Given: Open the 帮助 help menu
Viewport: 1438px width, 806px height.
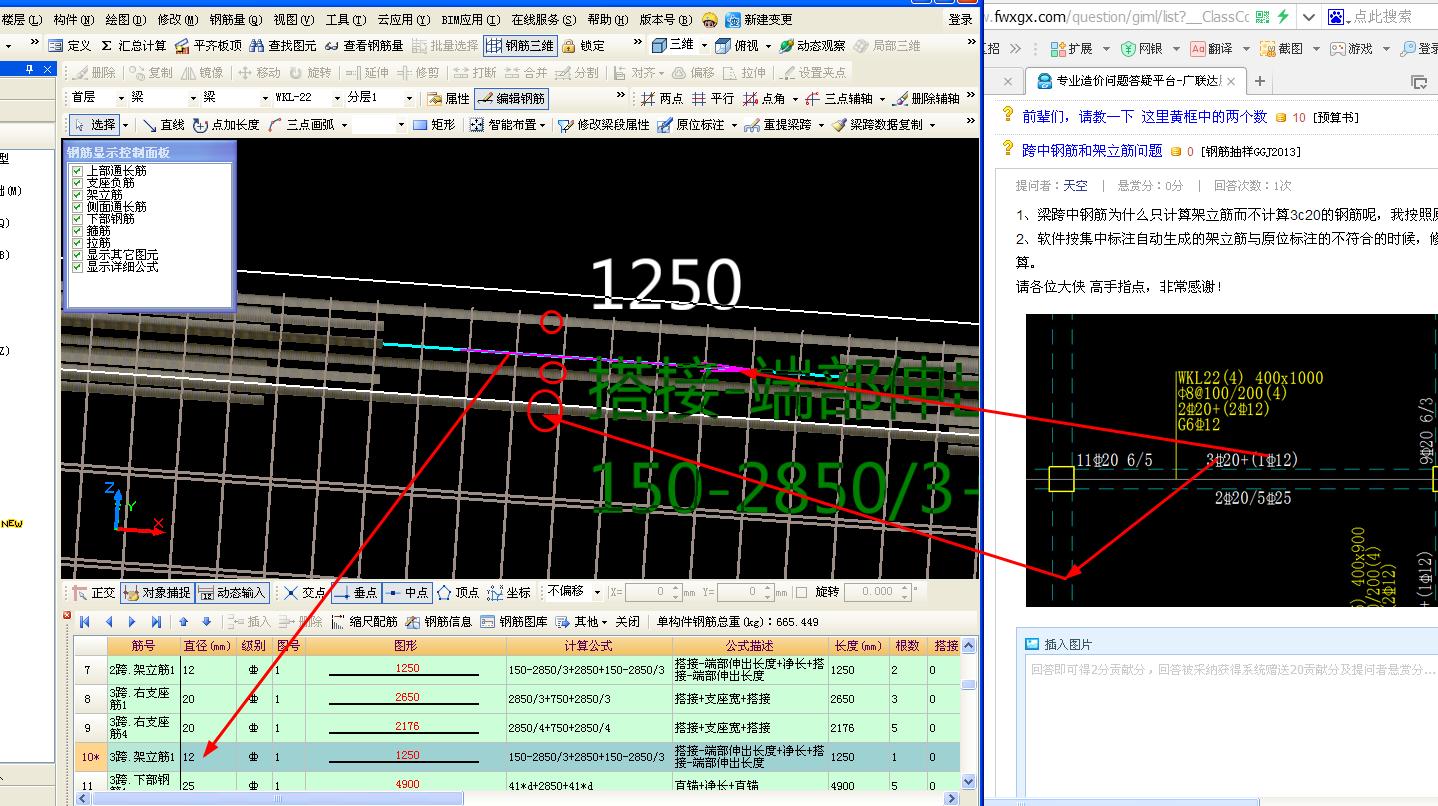Looking at the screenshot, I should (x=606, y=19).
